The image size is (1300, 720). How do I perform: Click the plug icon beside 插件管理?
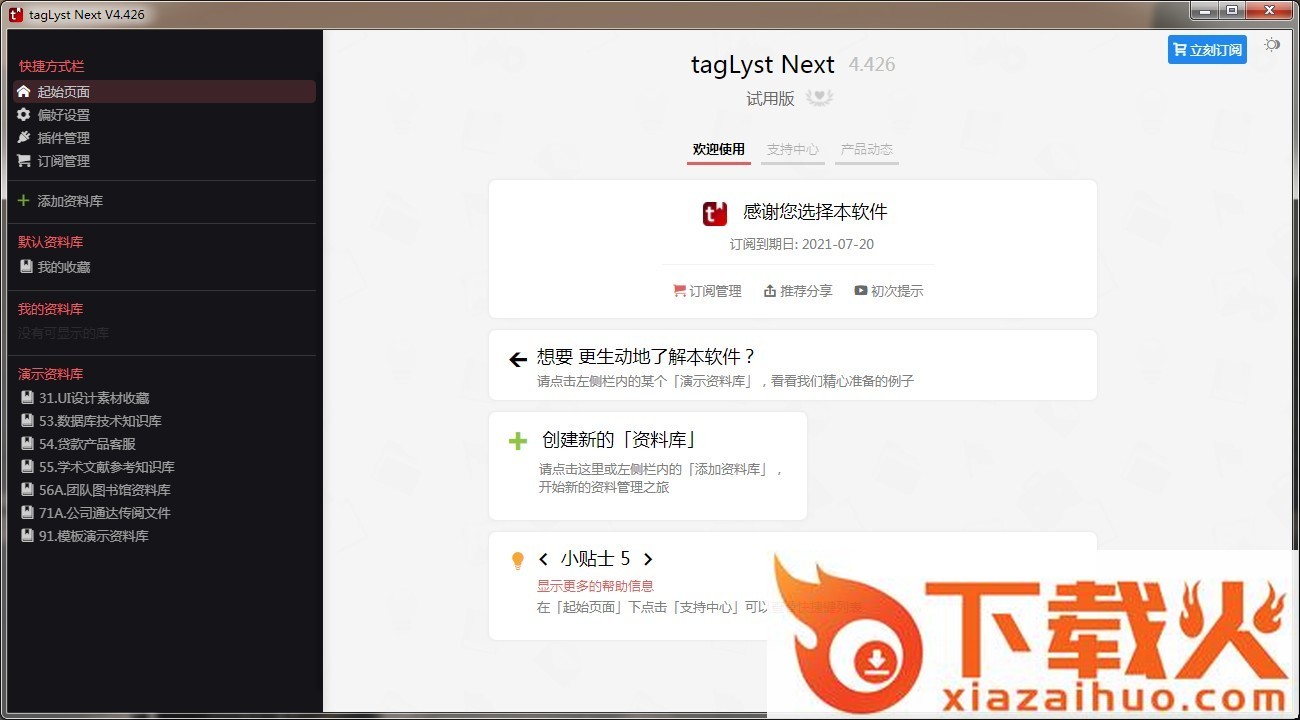24,137
